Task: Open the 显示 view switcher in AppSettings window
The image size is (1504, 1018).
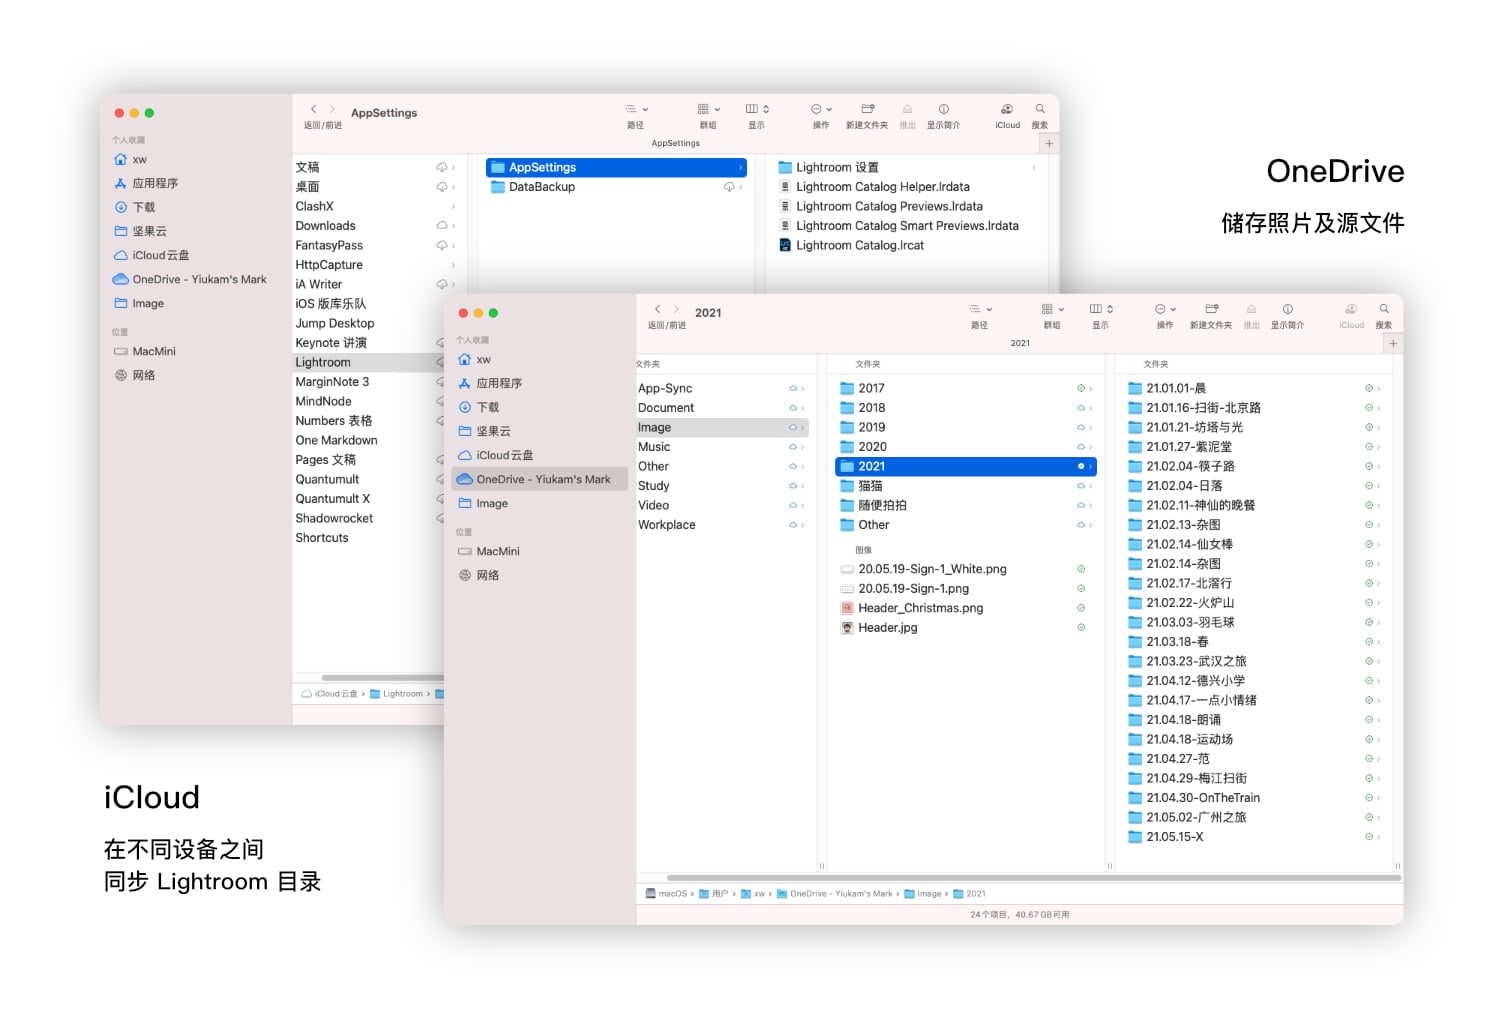Action: pos(757,109)
